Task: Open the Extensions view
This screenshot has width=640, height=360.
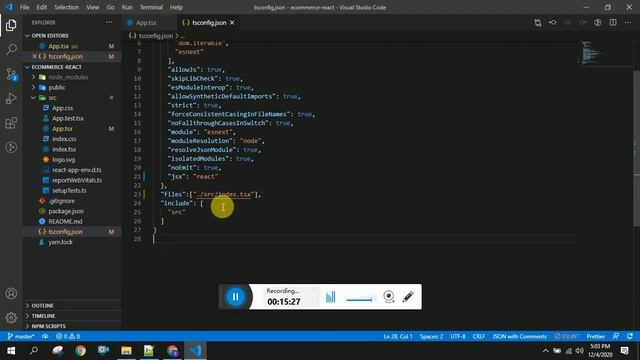Action: (11, 122)
